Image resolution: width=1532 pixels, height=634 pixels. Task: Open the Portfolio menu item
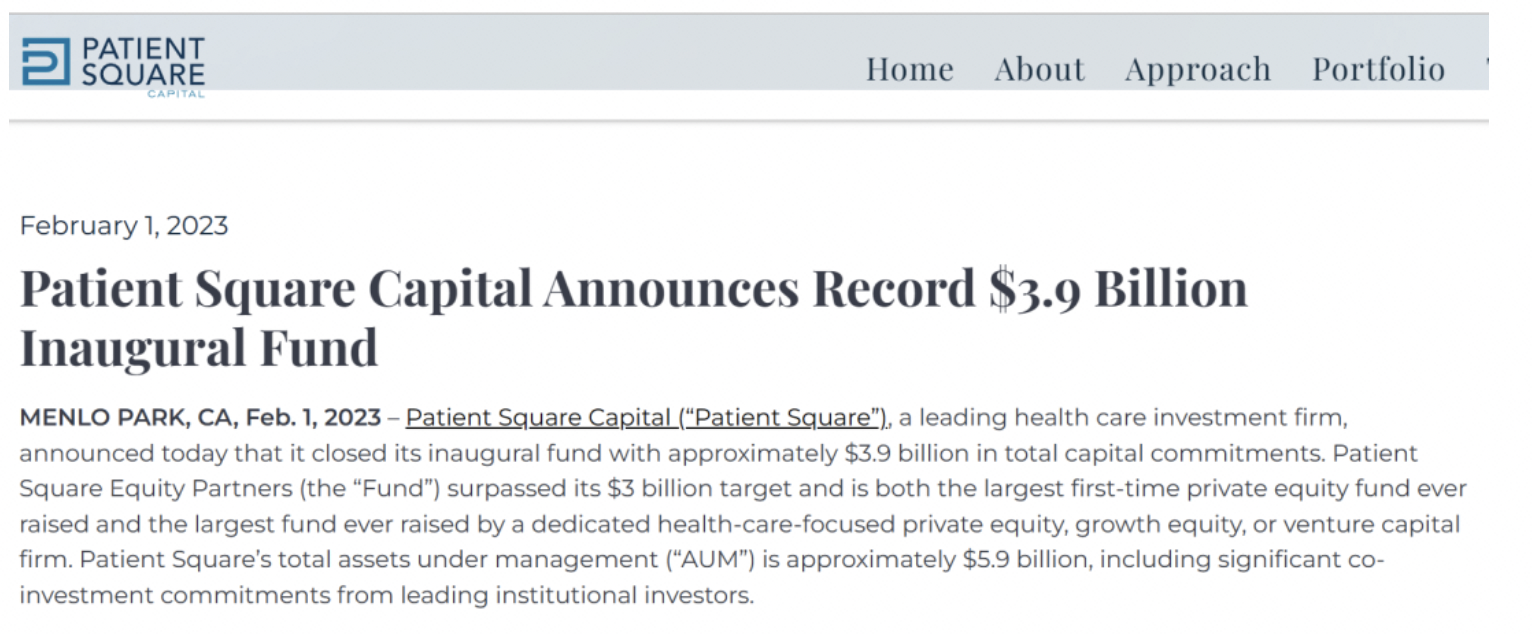coord(1378,69)
